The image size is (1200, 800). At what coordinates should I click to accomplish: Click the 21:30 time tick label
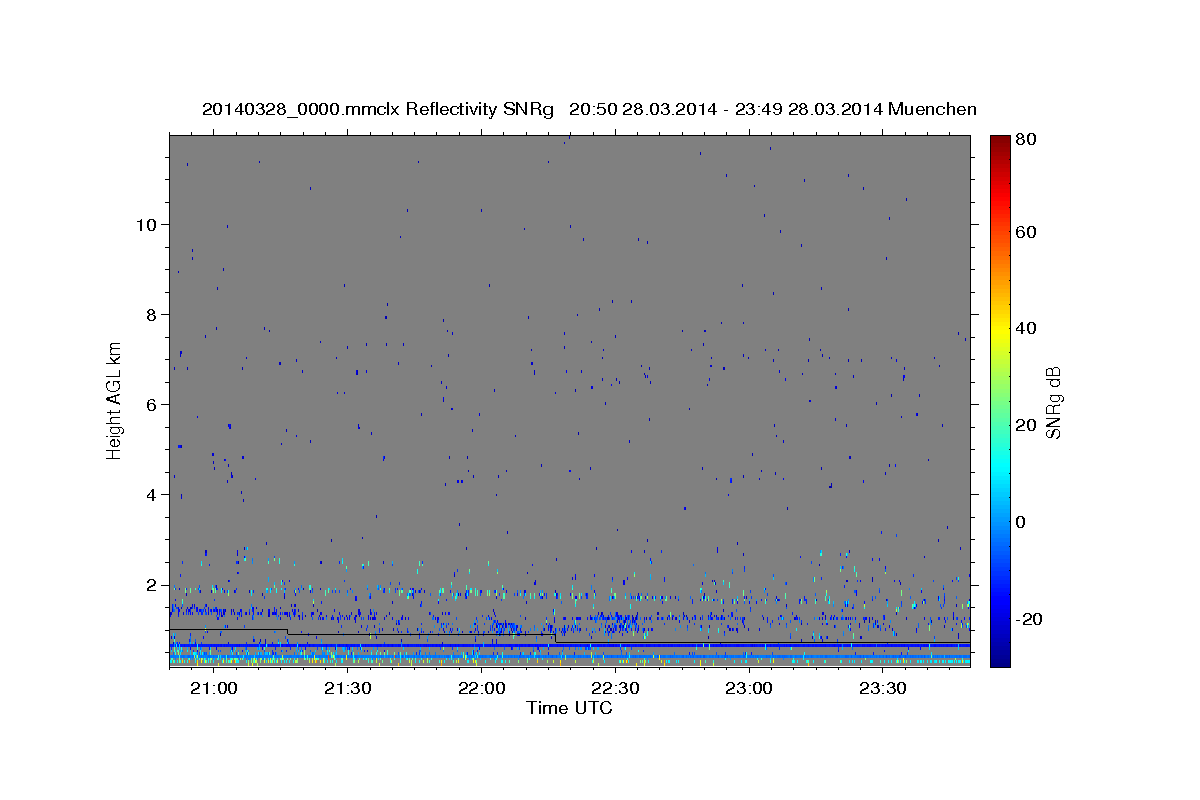pyautogui.click(x=347, y=688)
